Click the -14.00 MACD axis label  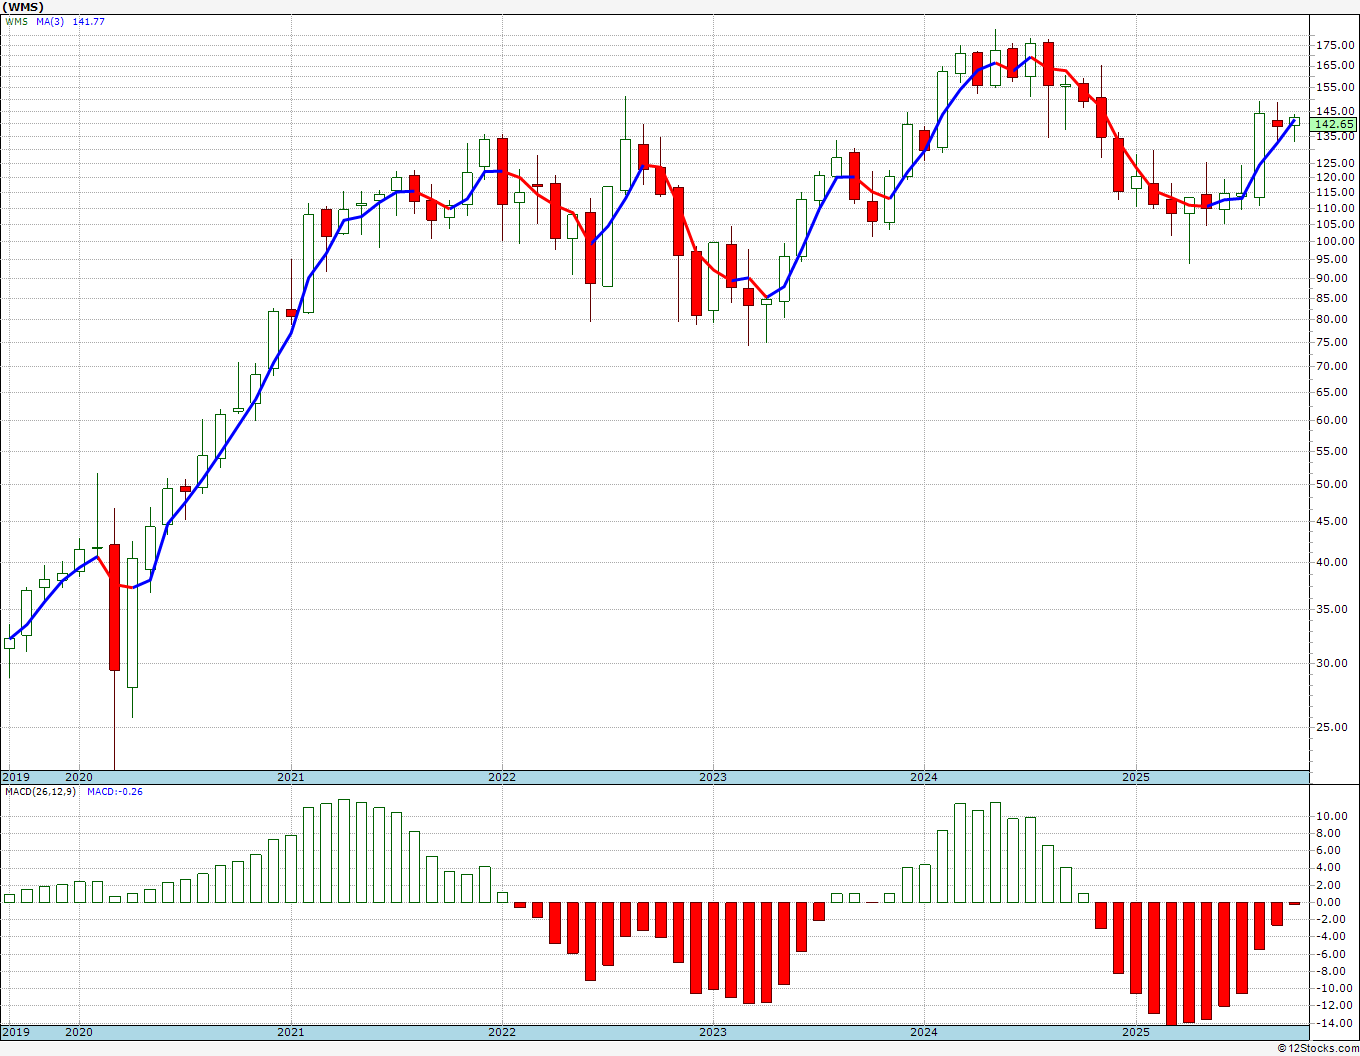pos(1336,1023)
